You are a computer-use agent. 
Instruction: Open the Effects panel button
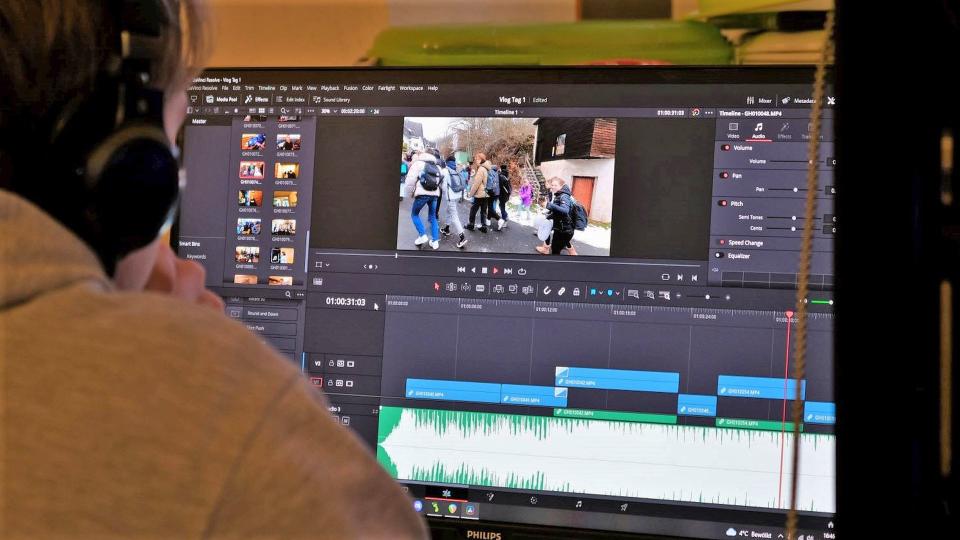257,99
